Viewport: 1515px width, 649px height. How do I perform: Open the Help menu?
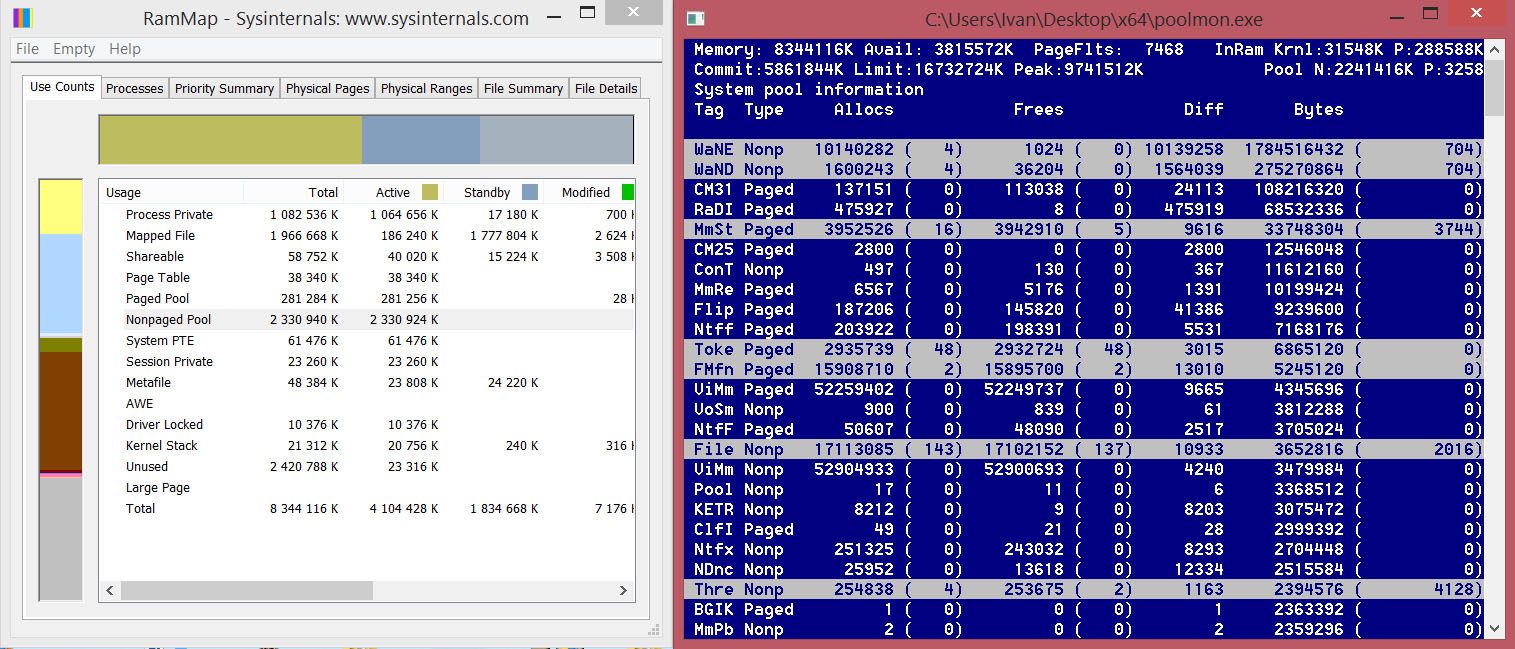(x=125, y=49)
